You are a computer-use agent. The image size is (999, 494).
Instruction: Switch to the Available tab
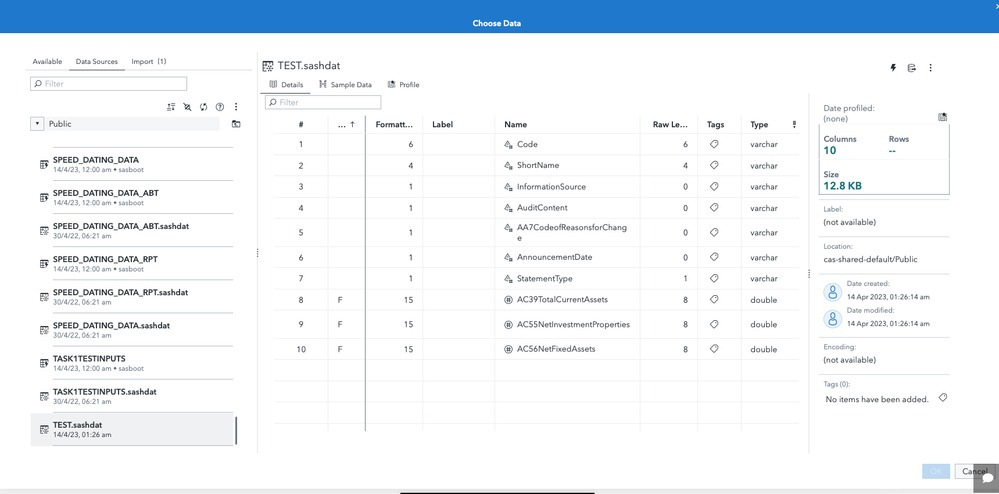pos(47,62)
